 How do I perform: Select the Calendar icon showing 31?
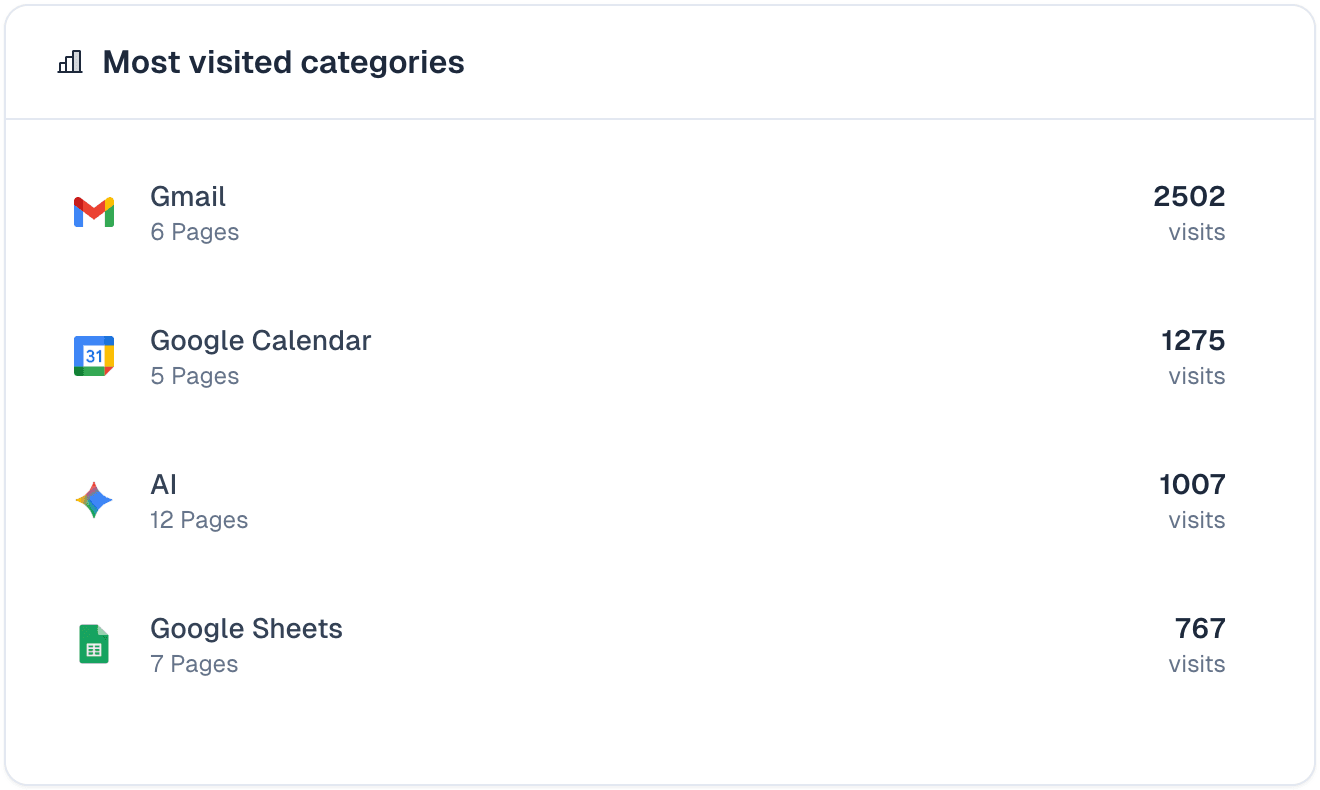click(x=94, y=355)
